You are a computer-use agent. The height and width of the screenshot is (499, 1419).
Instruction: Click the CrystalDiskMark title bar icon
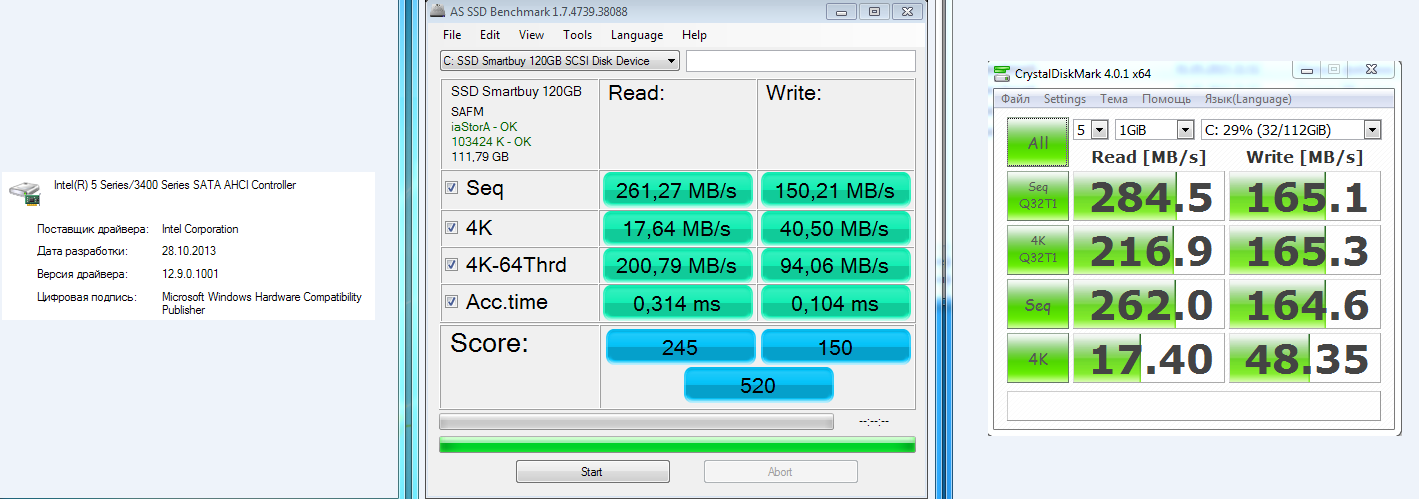[x=1001, y=73]
